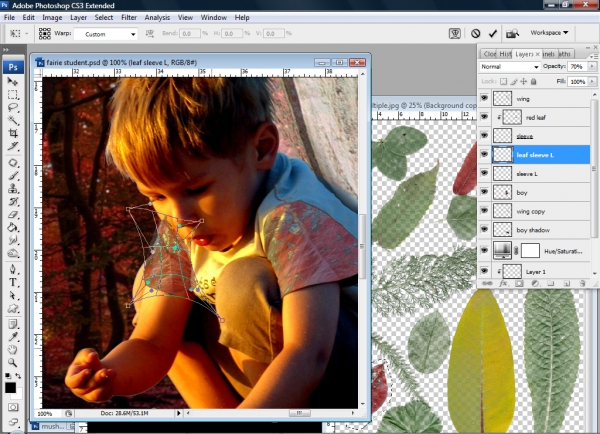This screenshot has width=600, height=434.
Task: Select the Clone Stamp tool
Action: coord(13,189)
